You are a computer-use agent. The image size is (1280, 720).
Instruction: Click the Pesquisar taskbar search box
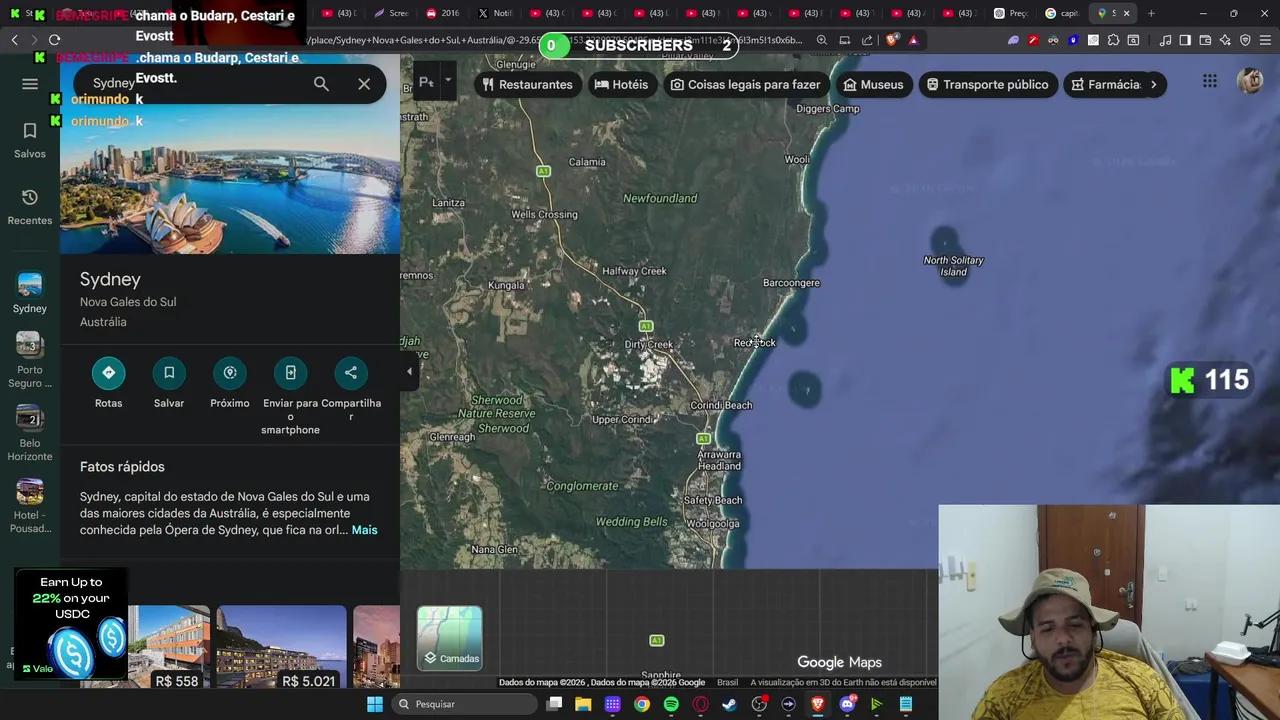pyautogui.click(x=462, y=704)
